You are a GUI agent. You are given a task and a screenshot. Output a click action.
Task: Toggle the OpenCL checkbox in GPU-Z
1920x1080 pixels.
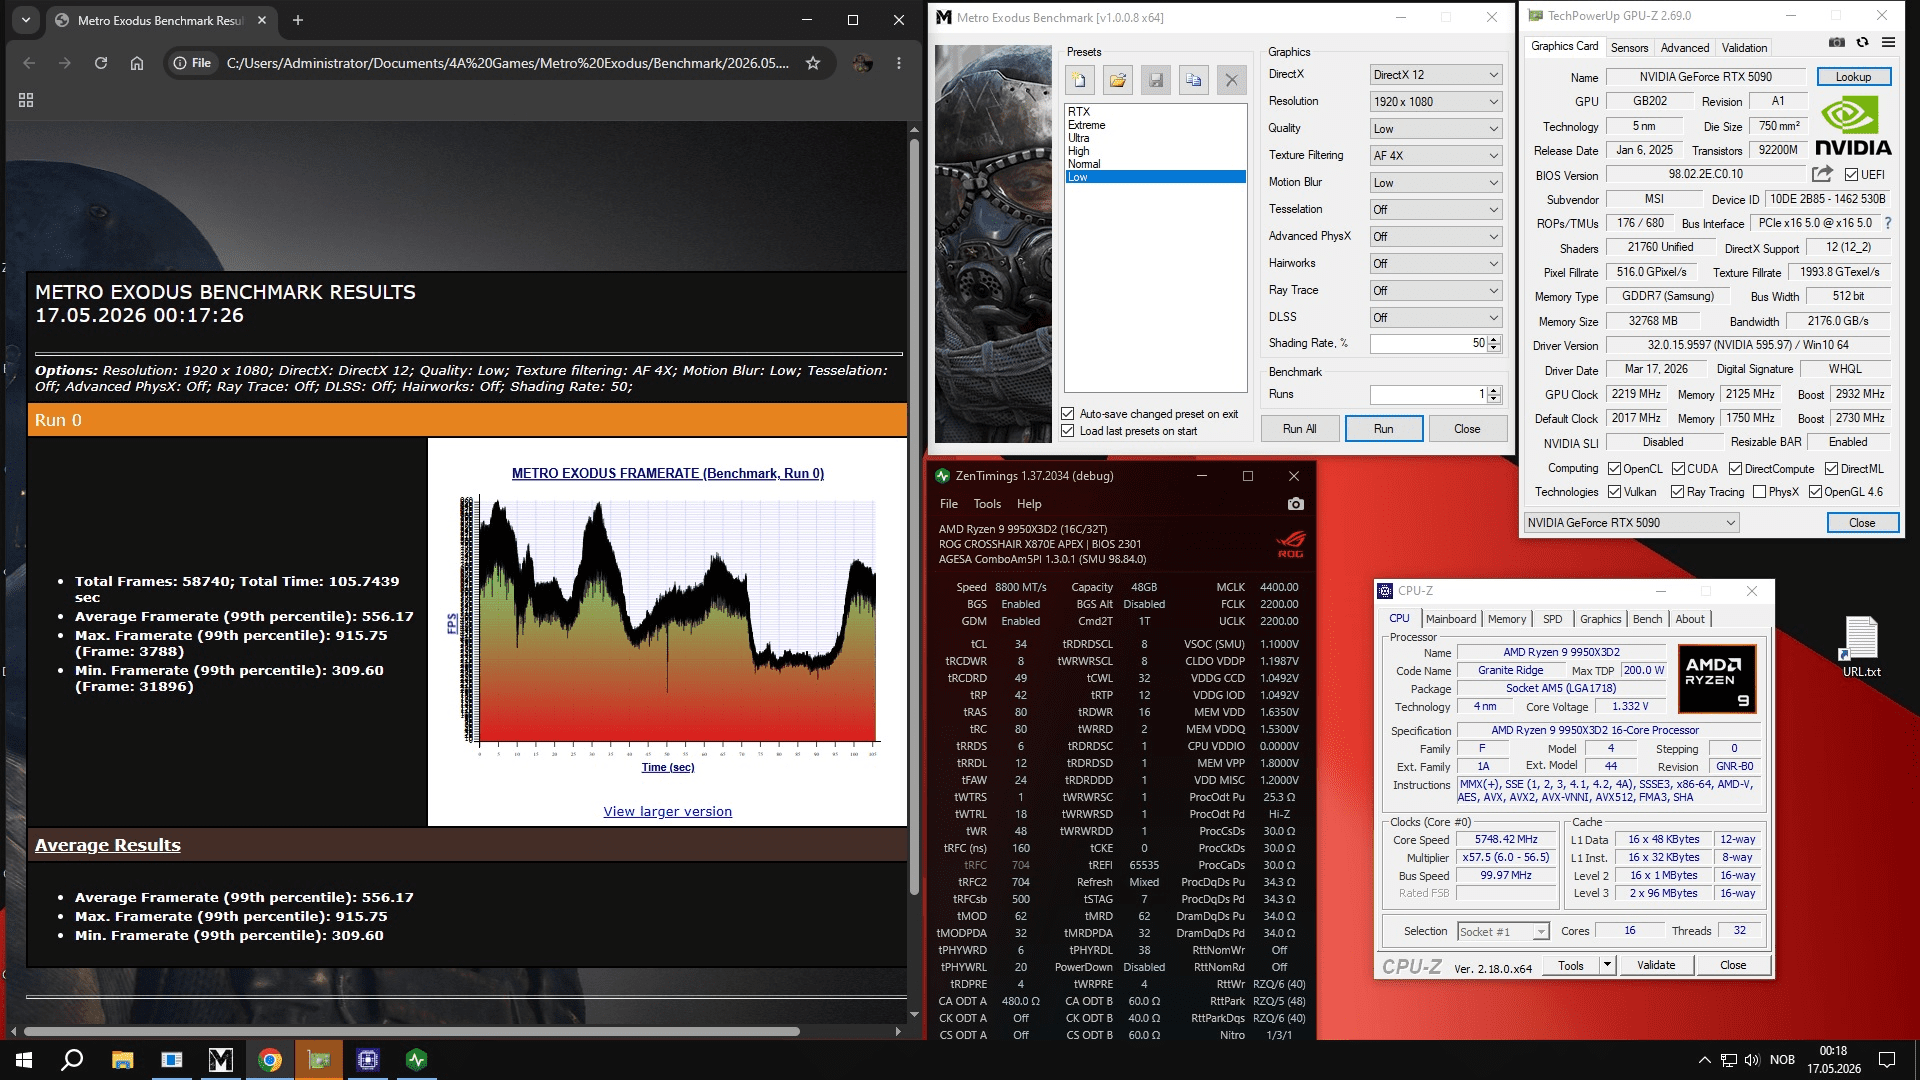1614,469
